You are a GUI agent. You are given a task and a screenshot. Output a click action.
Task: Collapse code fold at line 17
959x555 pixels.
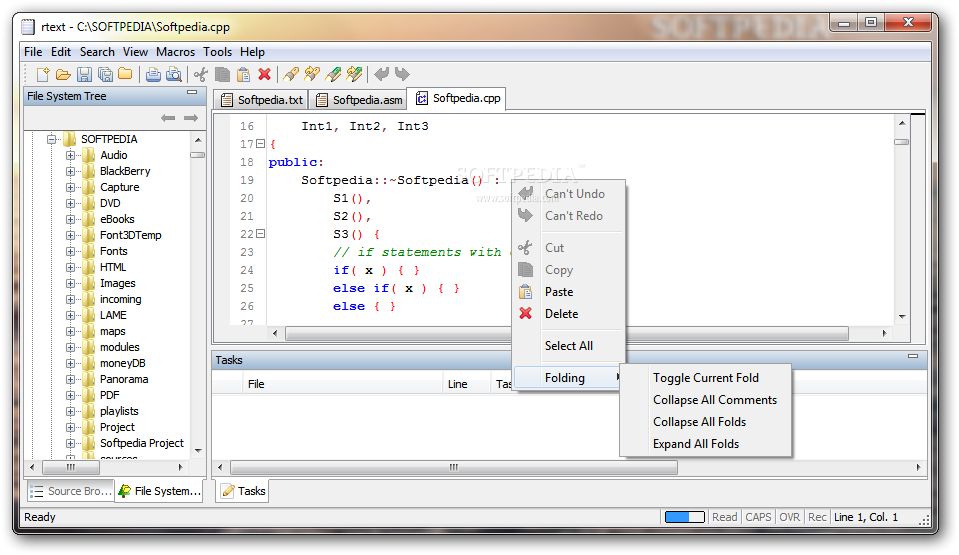point(261,144)
